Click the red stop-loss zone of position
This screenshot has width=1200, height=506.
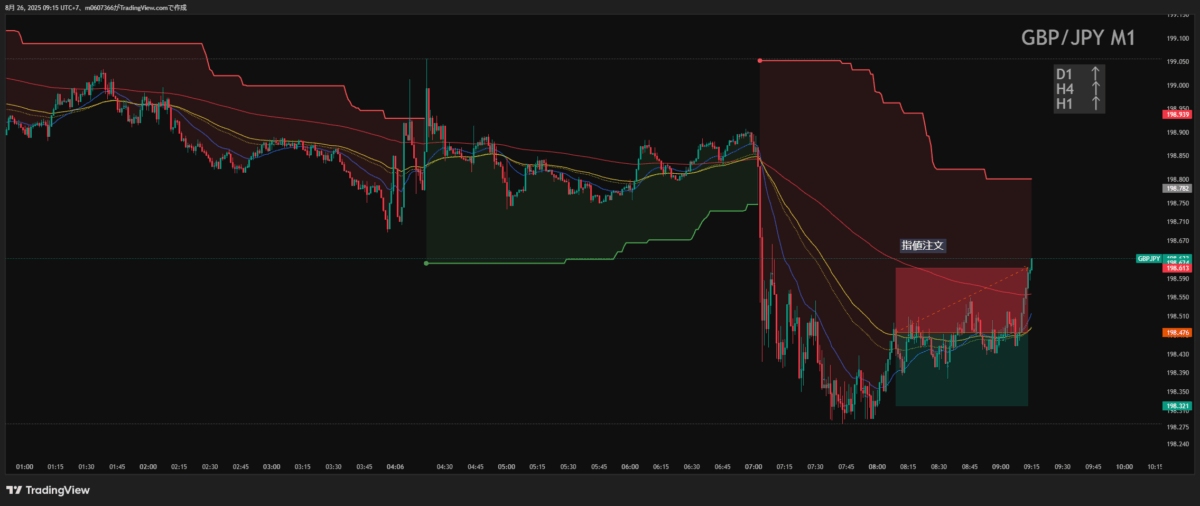960,300
